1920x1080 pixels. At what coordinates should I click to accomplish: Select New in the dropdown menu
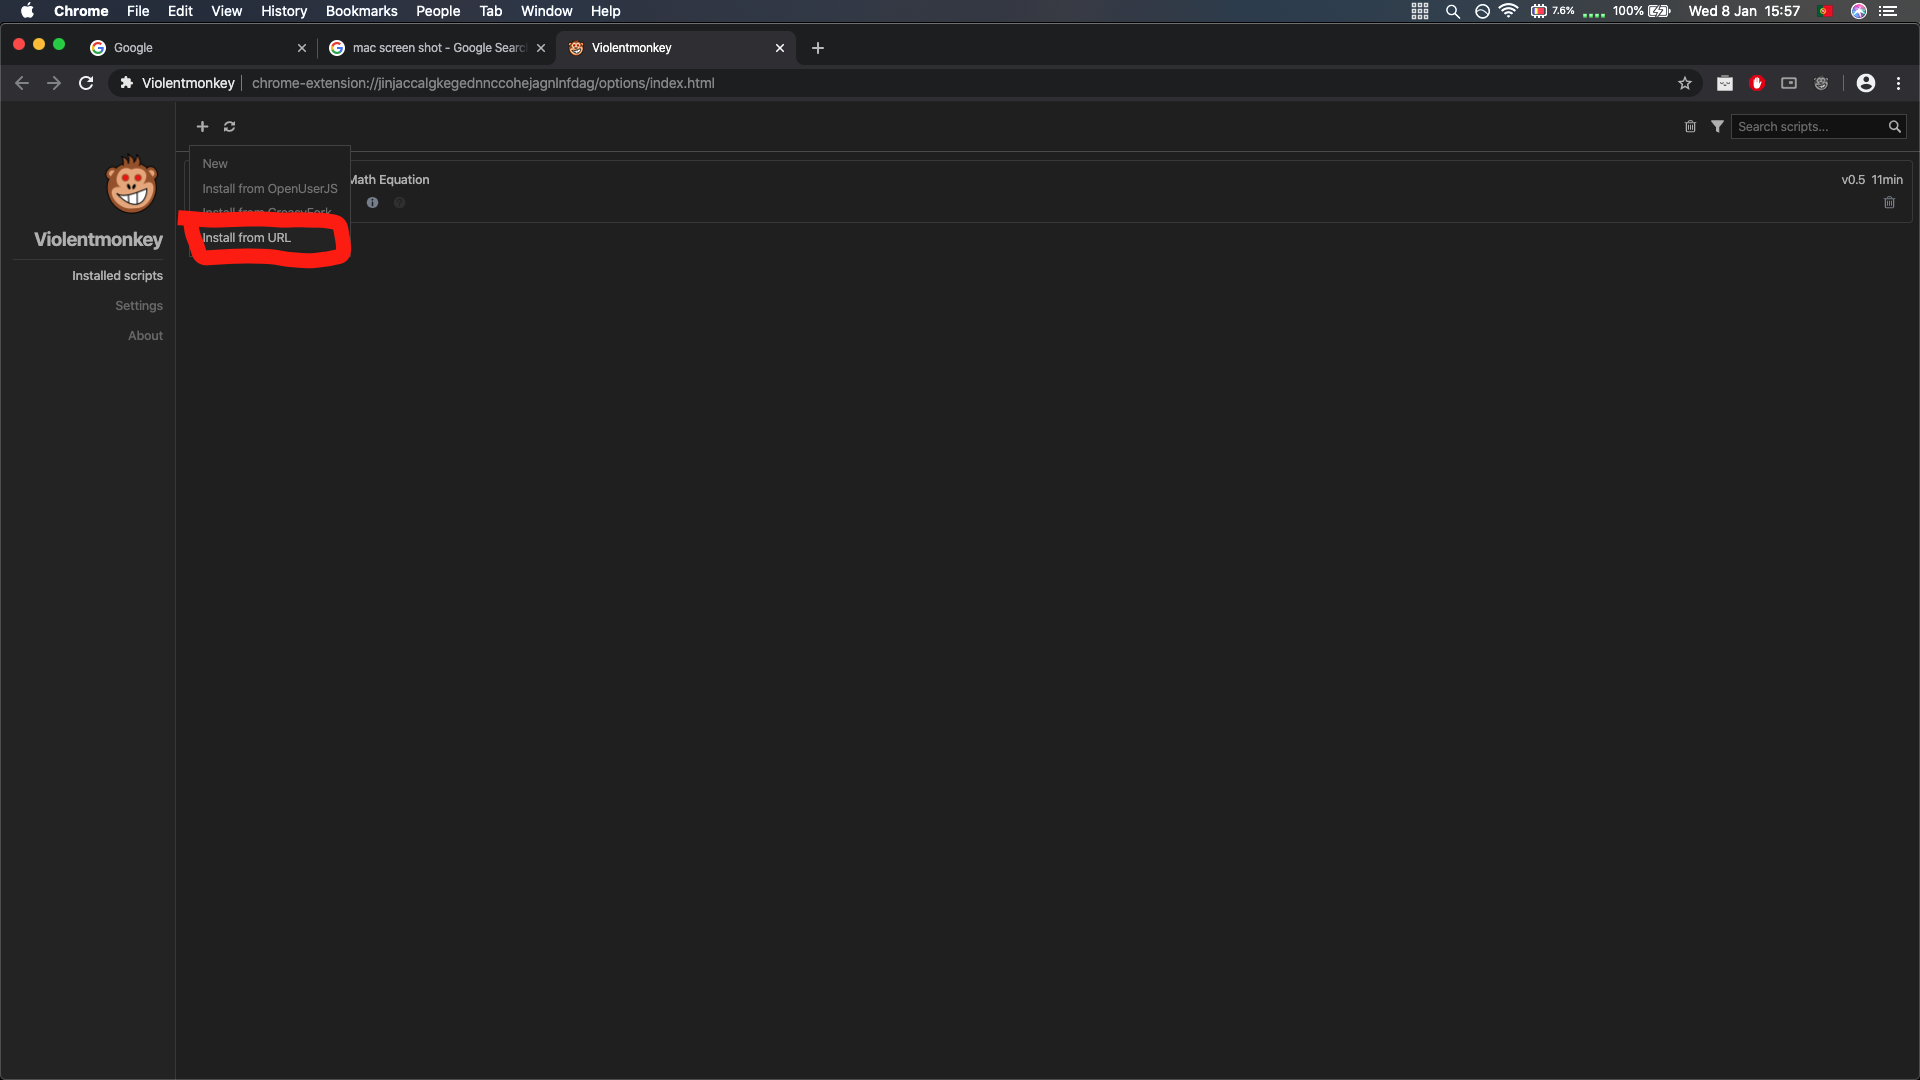(x=215, y=164)
